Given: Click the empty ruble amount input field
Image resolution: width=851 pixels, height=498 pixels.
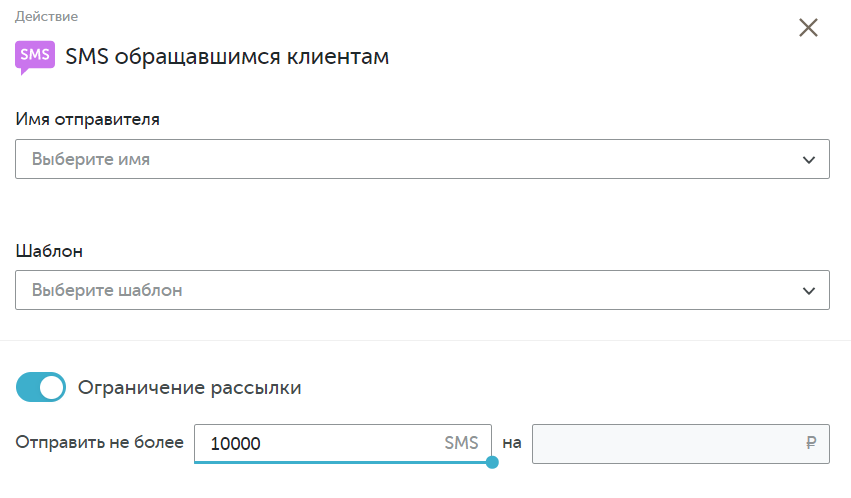Looking at the screenshot, I should pos(681,444).
